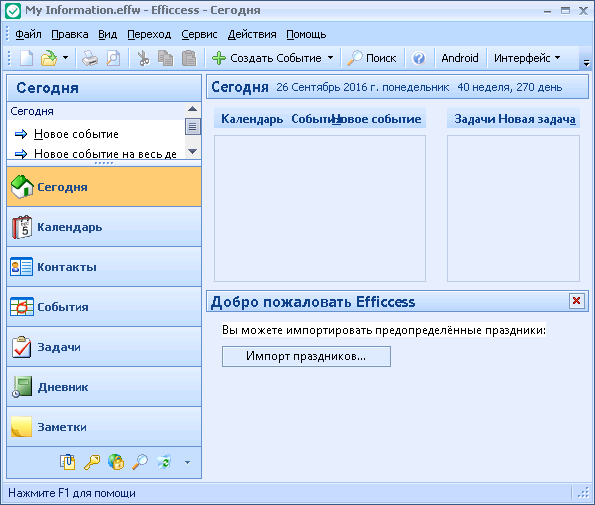This screenshot has width=595, height=505.
Task: Click the splitter grip under the shortcuts list
Action: click(104, 163)
